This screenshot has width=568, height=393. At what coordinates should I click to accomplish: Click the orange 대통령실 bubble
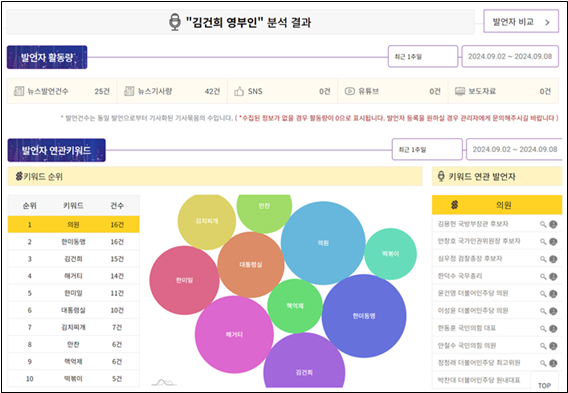(x=251, y=265)
